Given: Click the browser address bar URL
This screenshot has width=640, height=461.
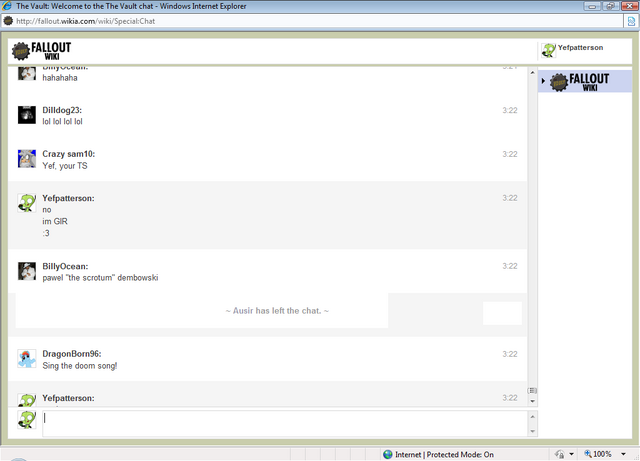Looking at the screenshot, I should coord(85,21).
